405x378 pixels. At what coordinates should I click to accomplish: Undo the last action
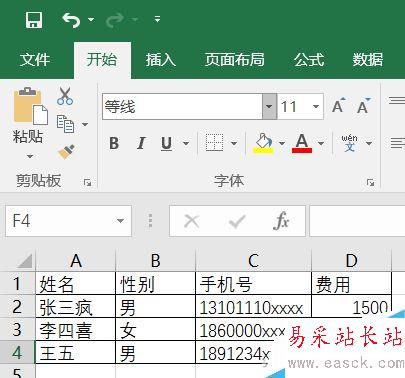(71, 20)
